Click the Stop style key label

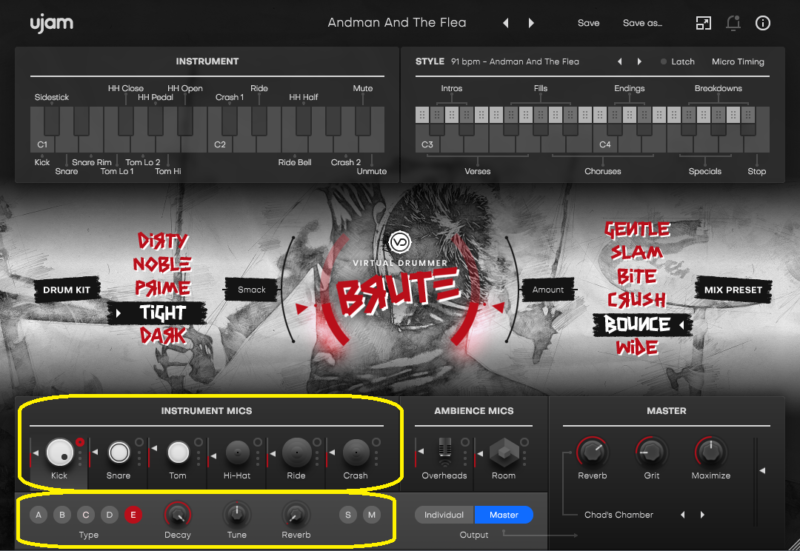click(757, 171)
